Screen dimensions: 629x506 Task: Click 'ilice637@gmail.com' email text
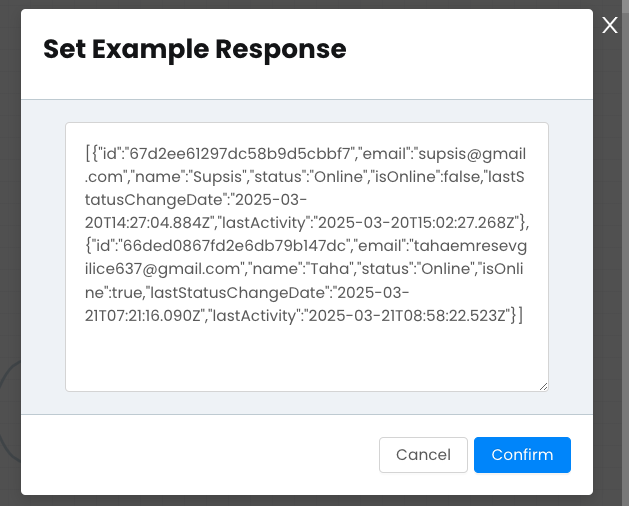pos(162,269)
